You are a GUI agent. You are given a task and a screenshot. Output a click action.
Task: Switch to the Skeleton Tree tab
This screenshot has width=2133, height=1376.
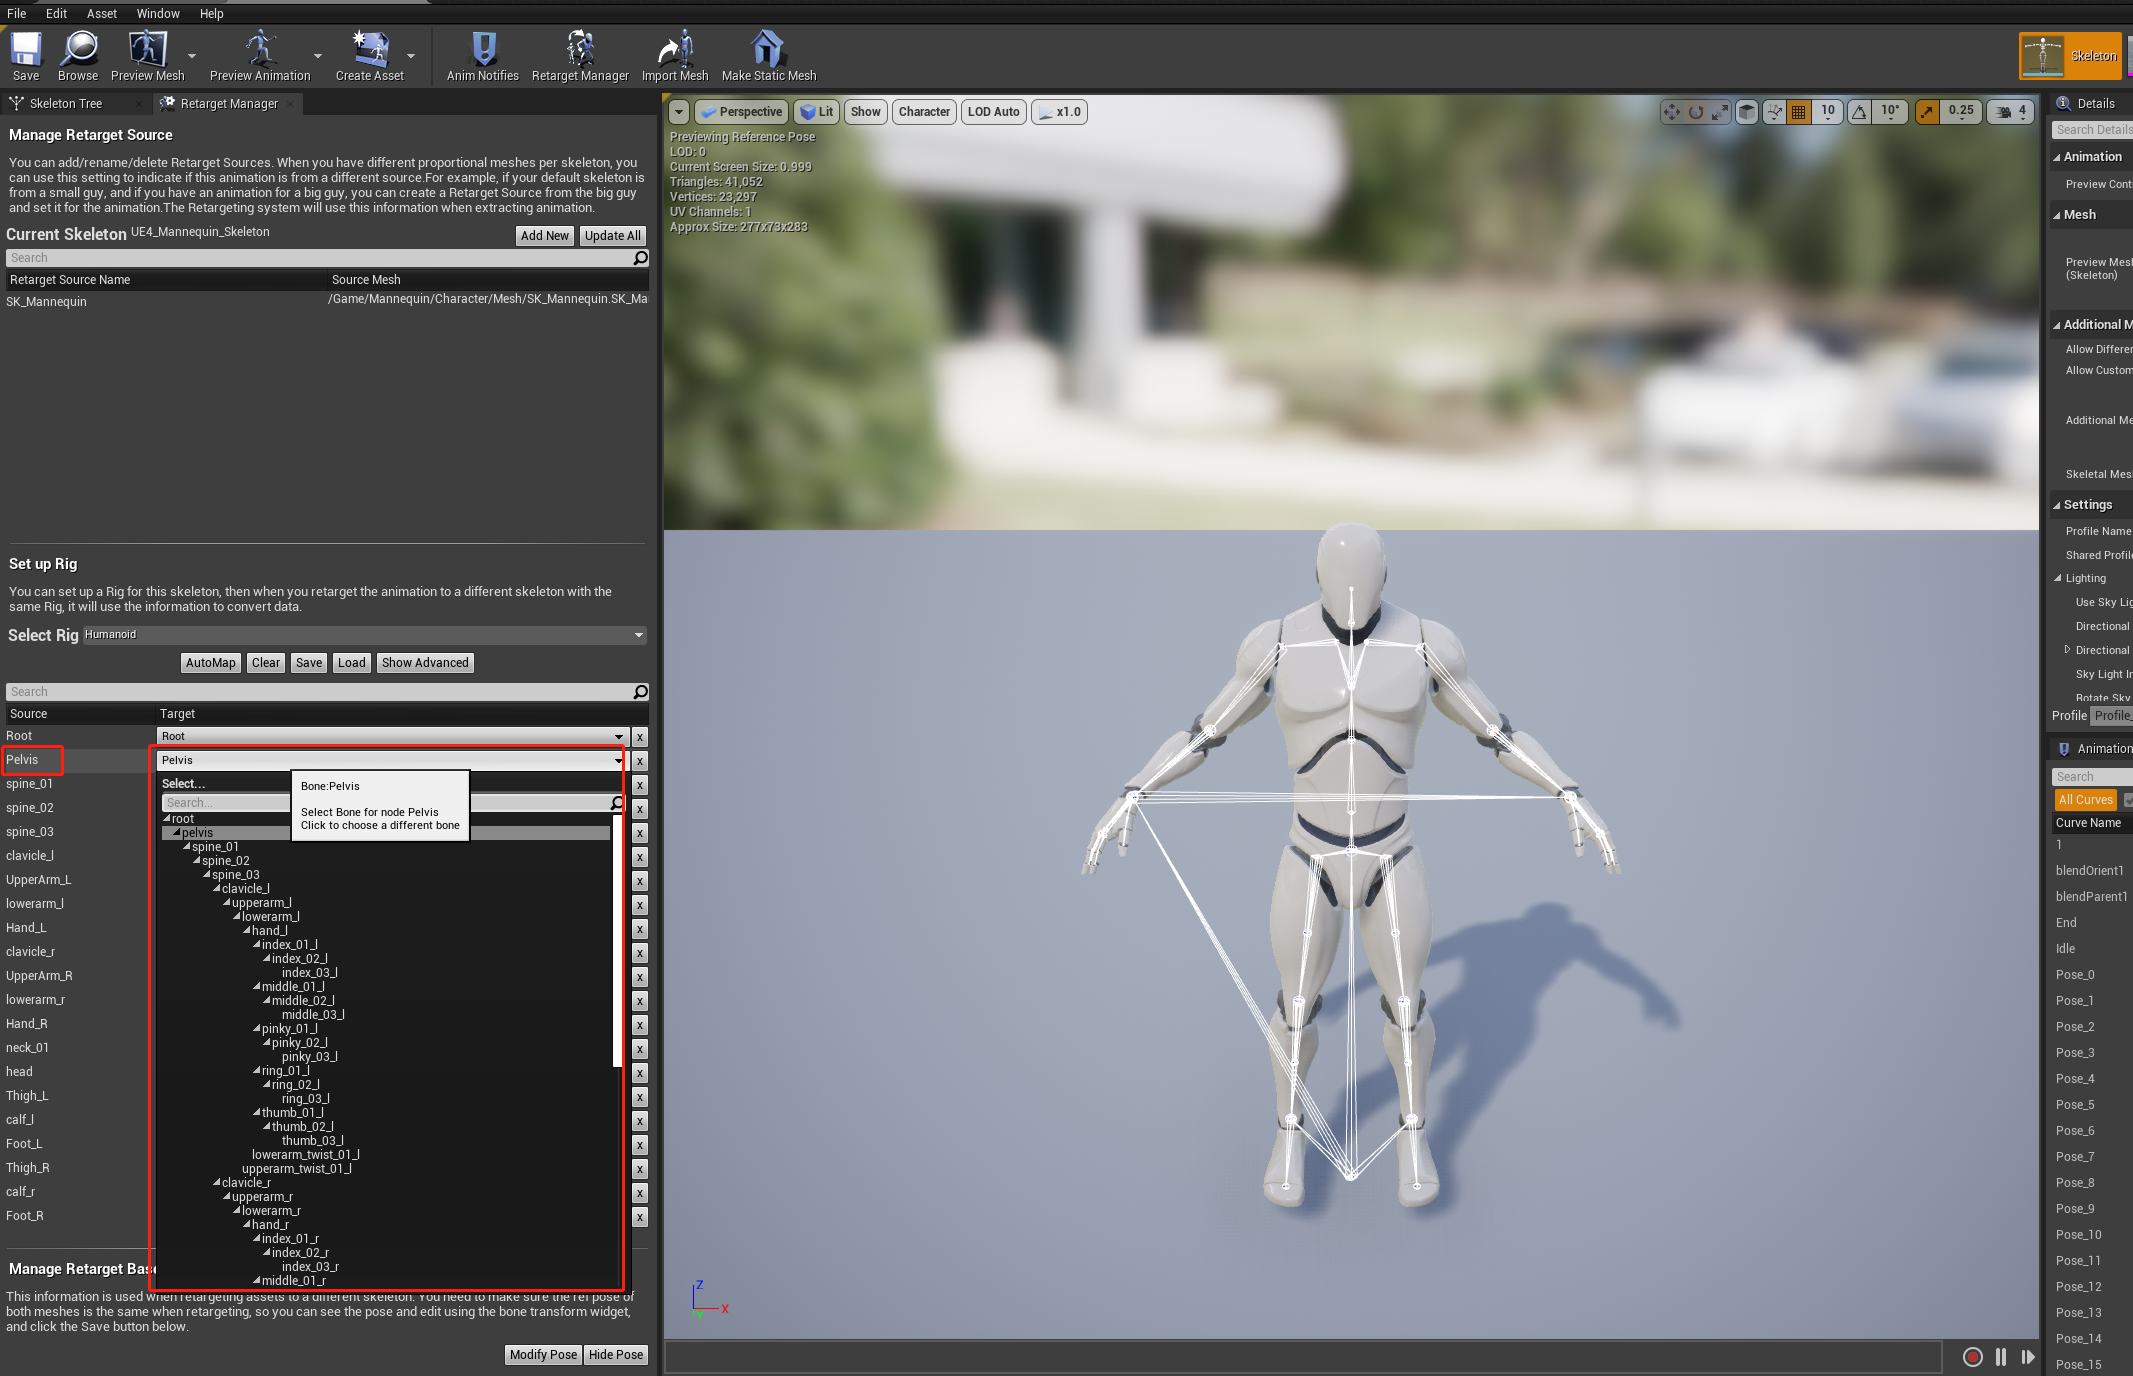(65, 103)
